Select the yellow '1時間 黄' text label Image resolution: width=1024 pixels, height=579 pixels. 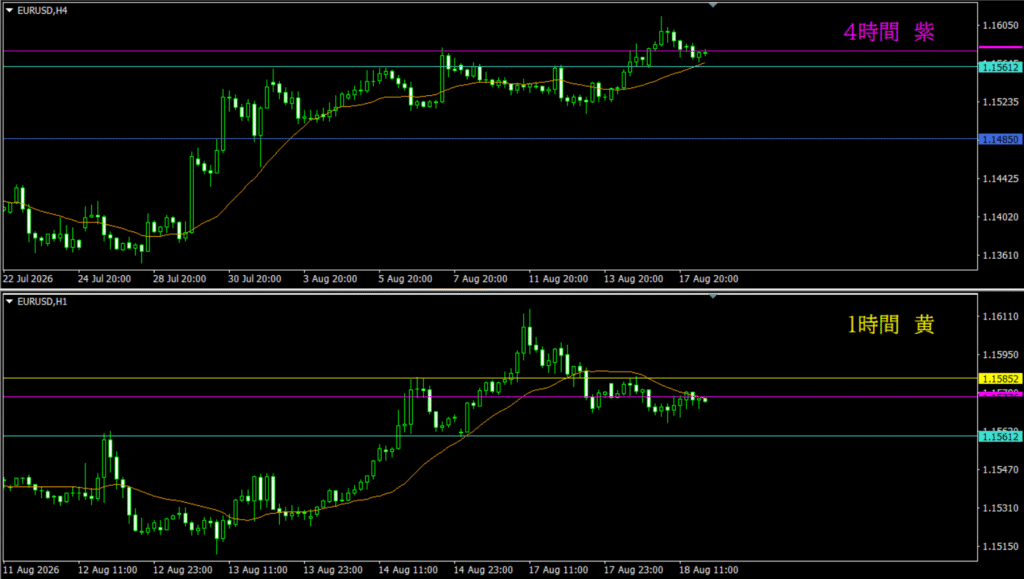[x=890, y=324]
